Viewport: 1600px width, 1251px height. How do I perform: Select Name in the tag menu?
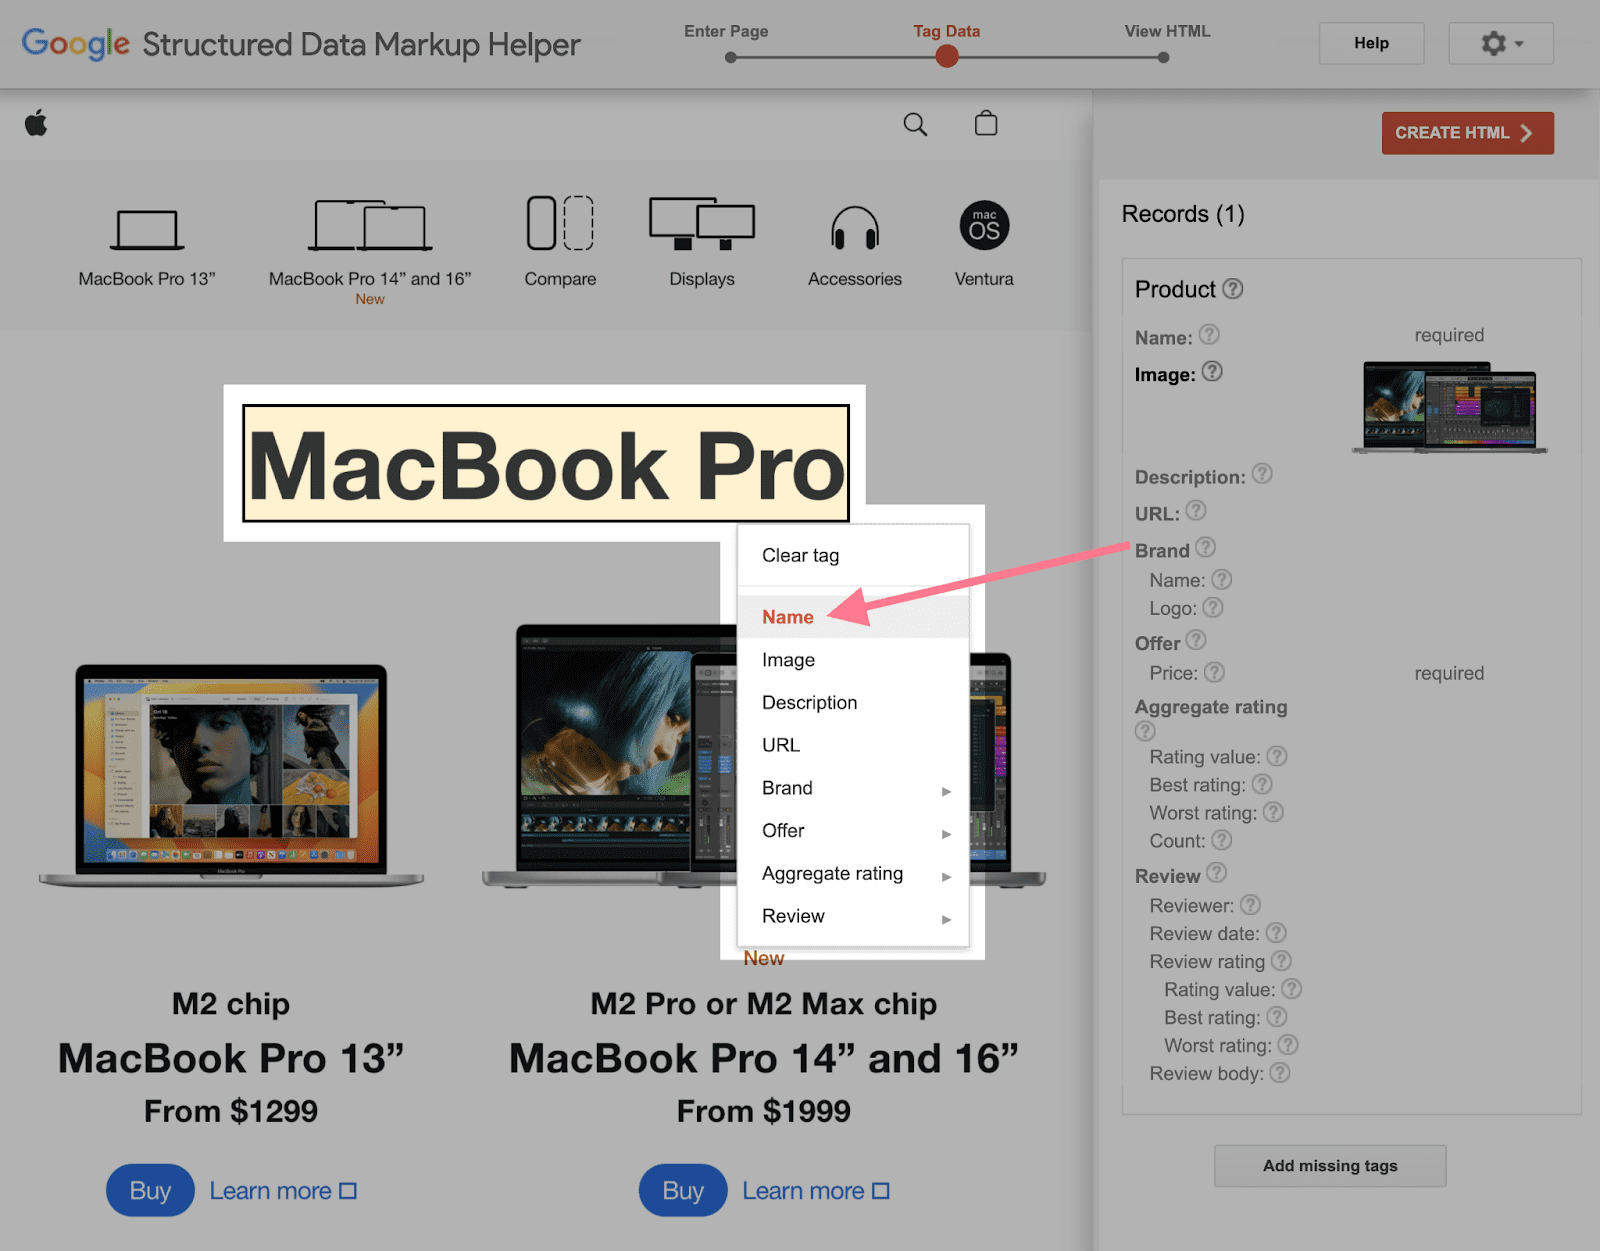tap(853, 617)
